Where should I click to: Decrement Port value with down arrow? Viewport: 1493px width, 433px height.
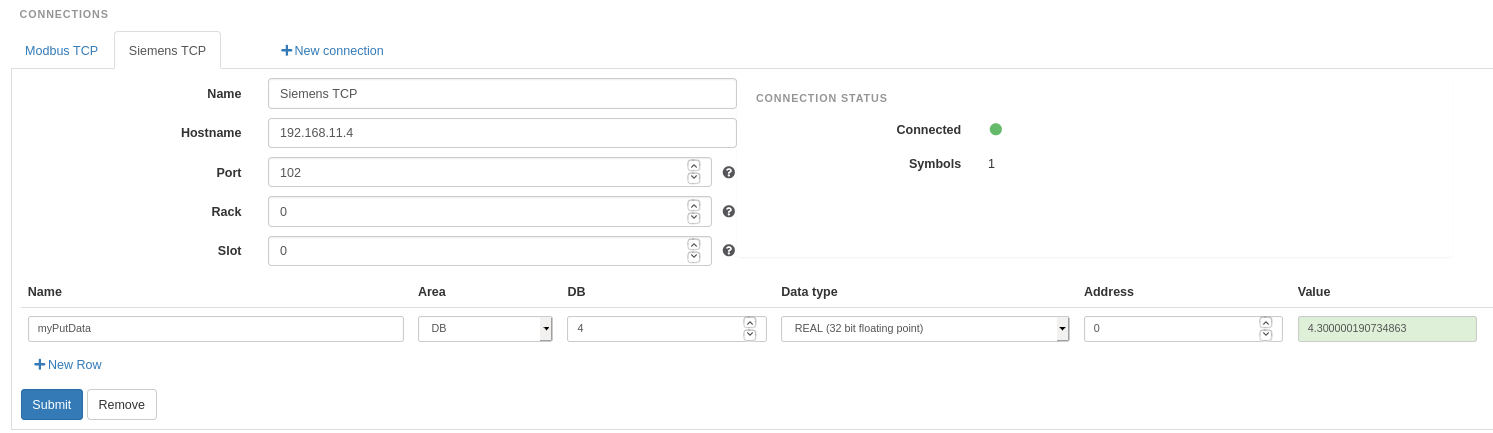point(694,178)
